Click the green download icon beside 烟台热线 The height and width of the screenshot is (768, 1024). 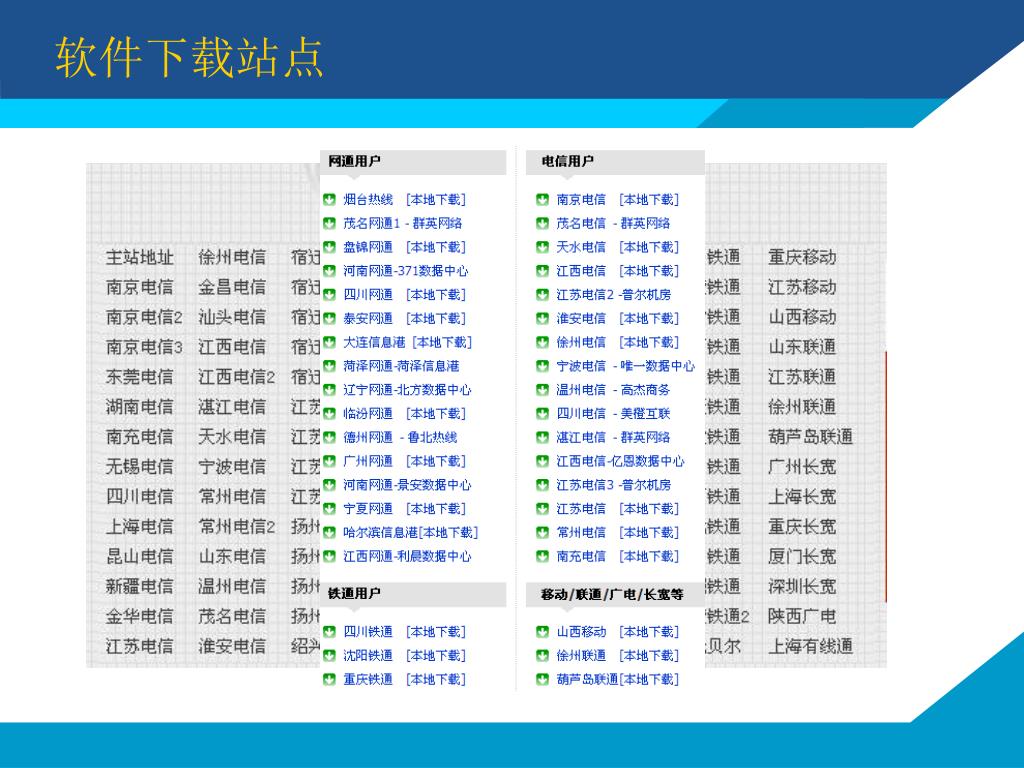330,200
